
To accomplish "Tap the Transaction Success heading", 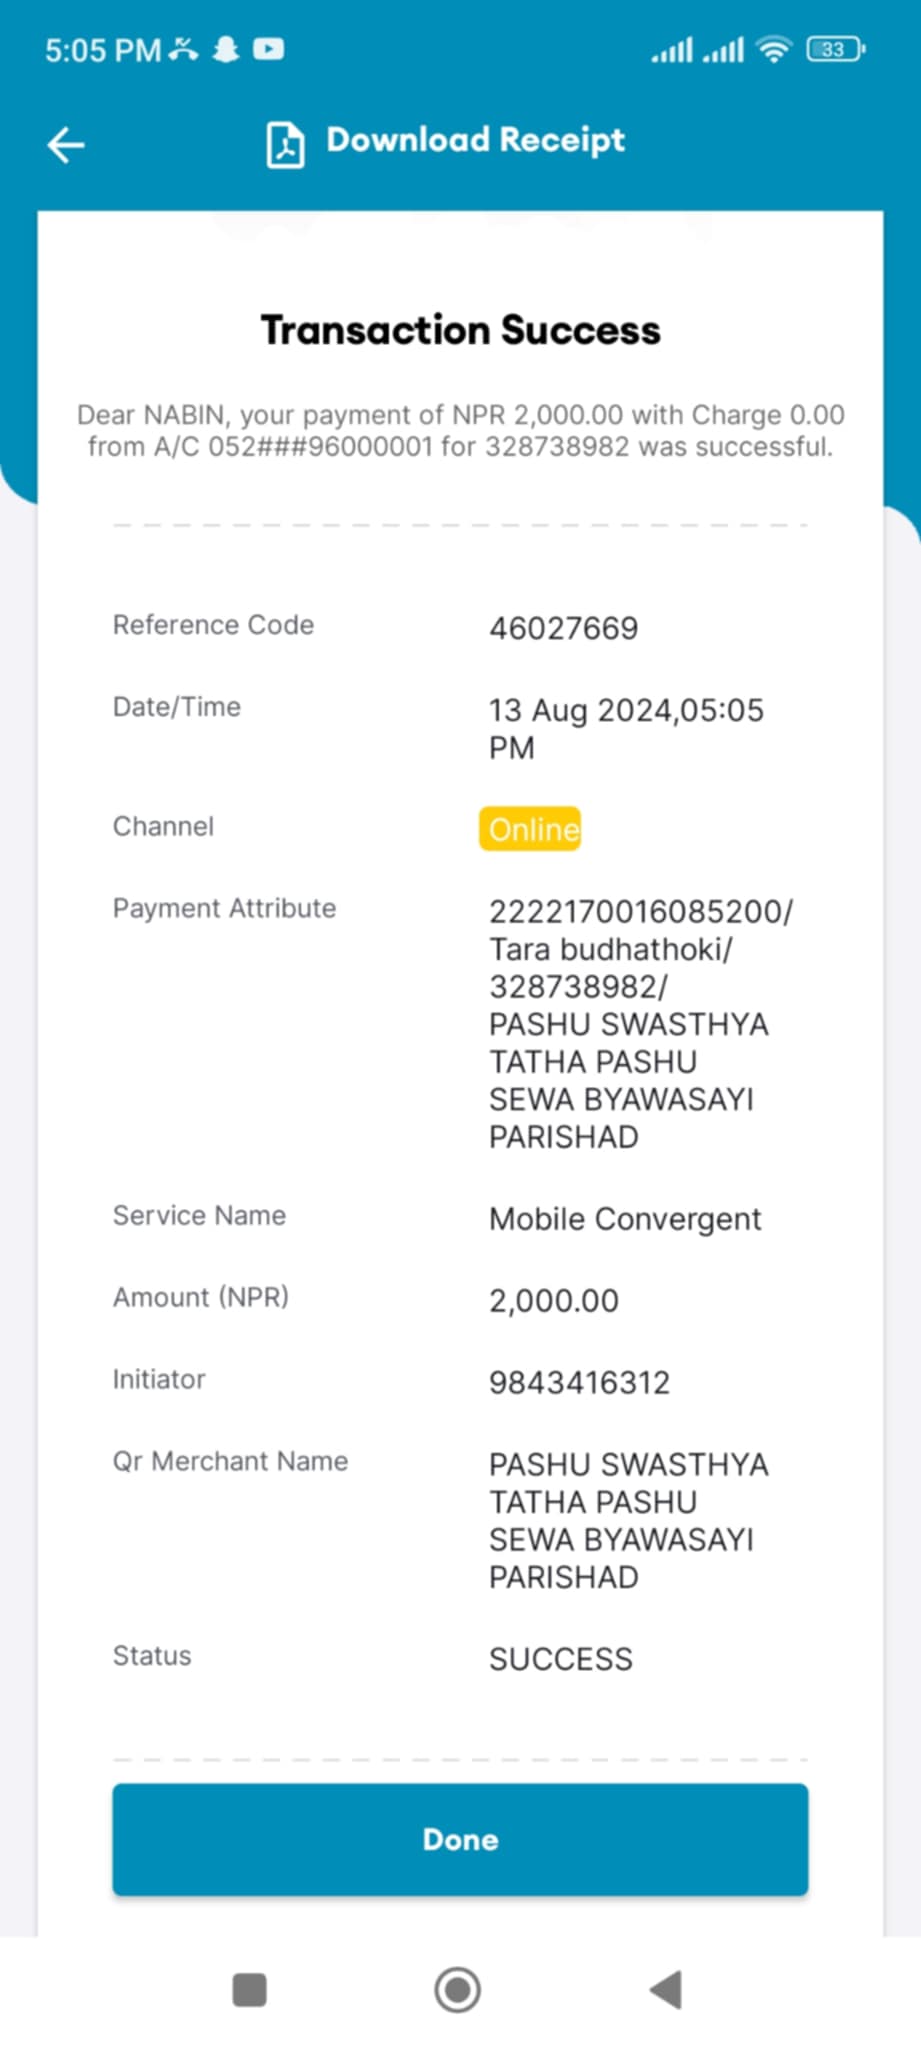I will [460, 330].
